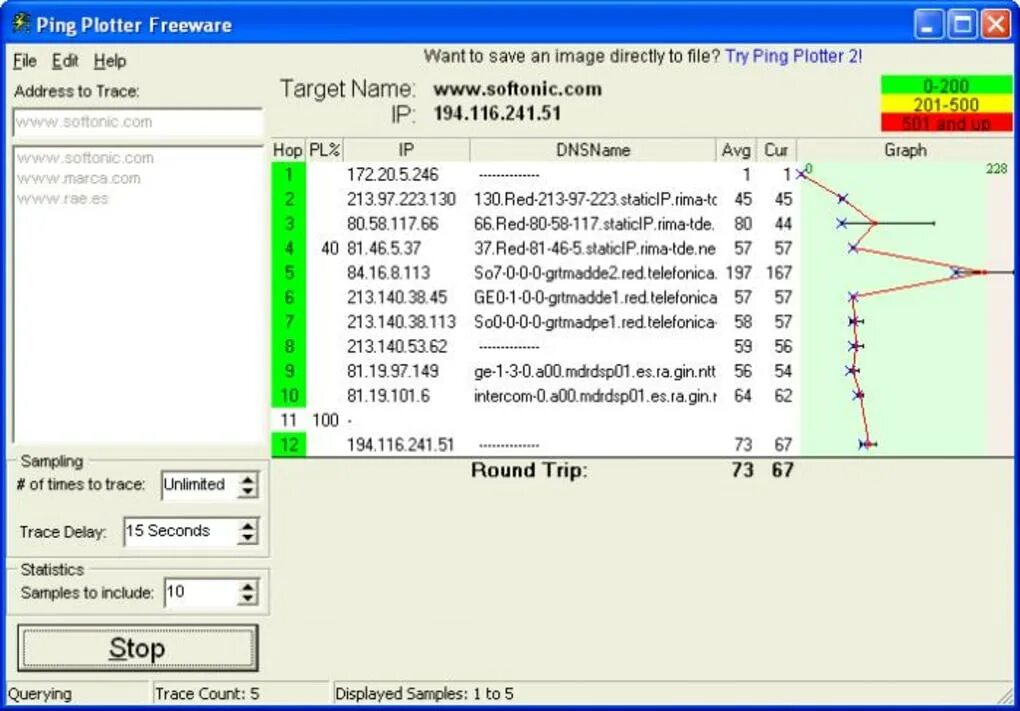Click the DNSName column header
This screenshot has height=711, width=1020.
click(x=593, y=150)
